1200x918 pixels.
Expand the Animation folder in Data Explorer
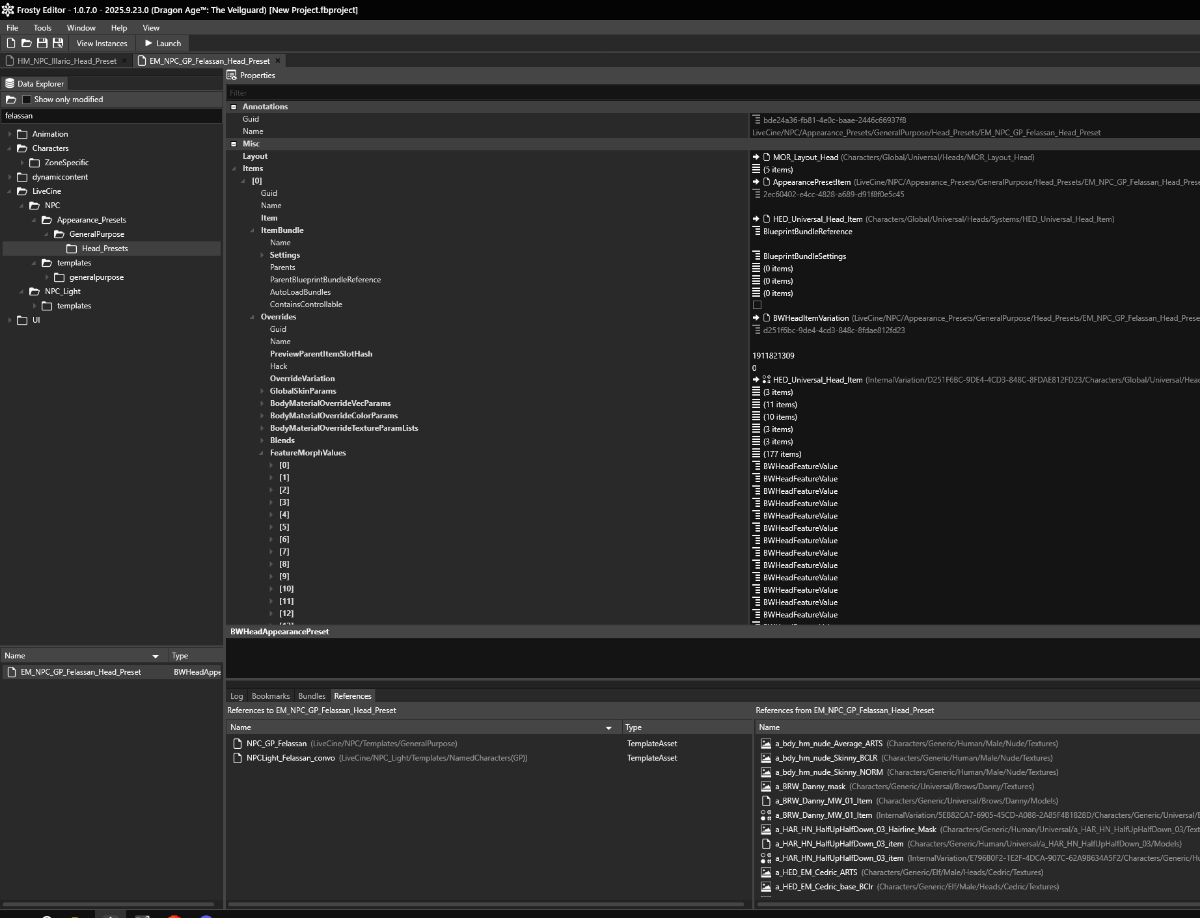(x=10, y=134)
